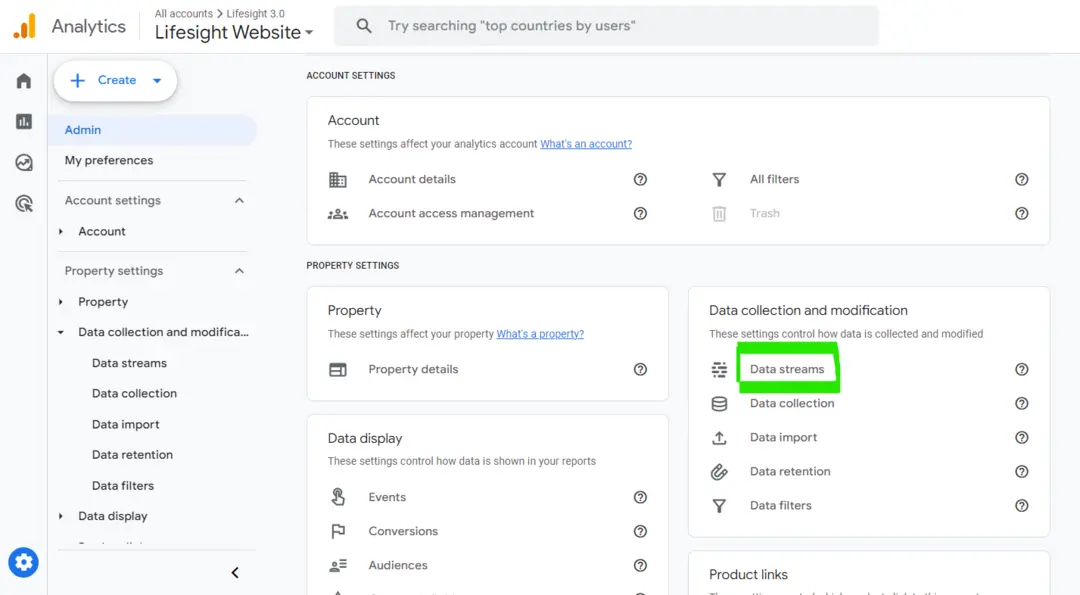Image resolution: width=1080 pixels, height=595 pixels.
Task: Open Account access management setting
Action: (x=451, y=213)
